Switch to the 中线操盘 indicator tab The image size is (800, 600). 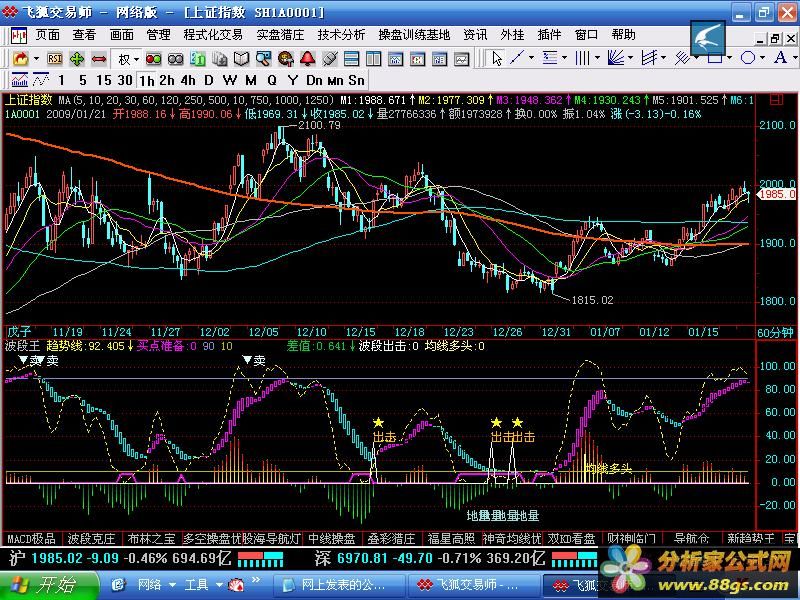point(332,538)
